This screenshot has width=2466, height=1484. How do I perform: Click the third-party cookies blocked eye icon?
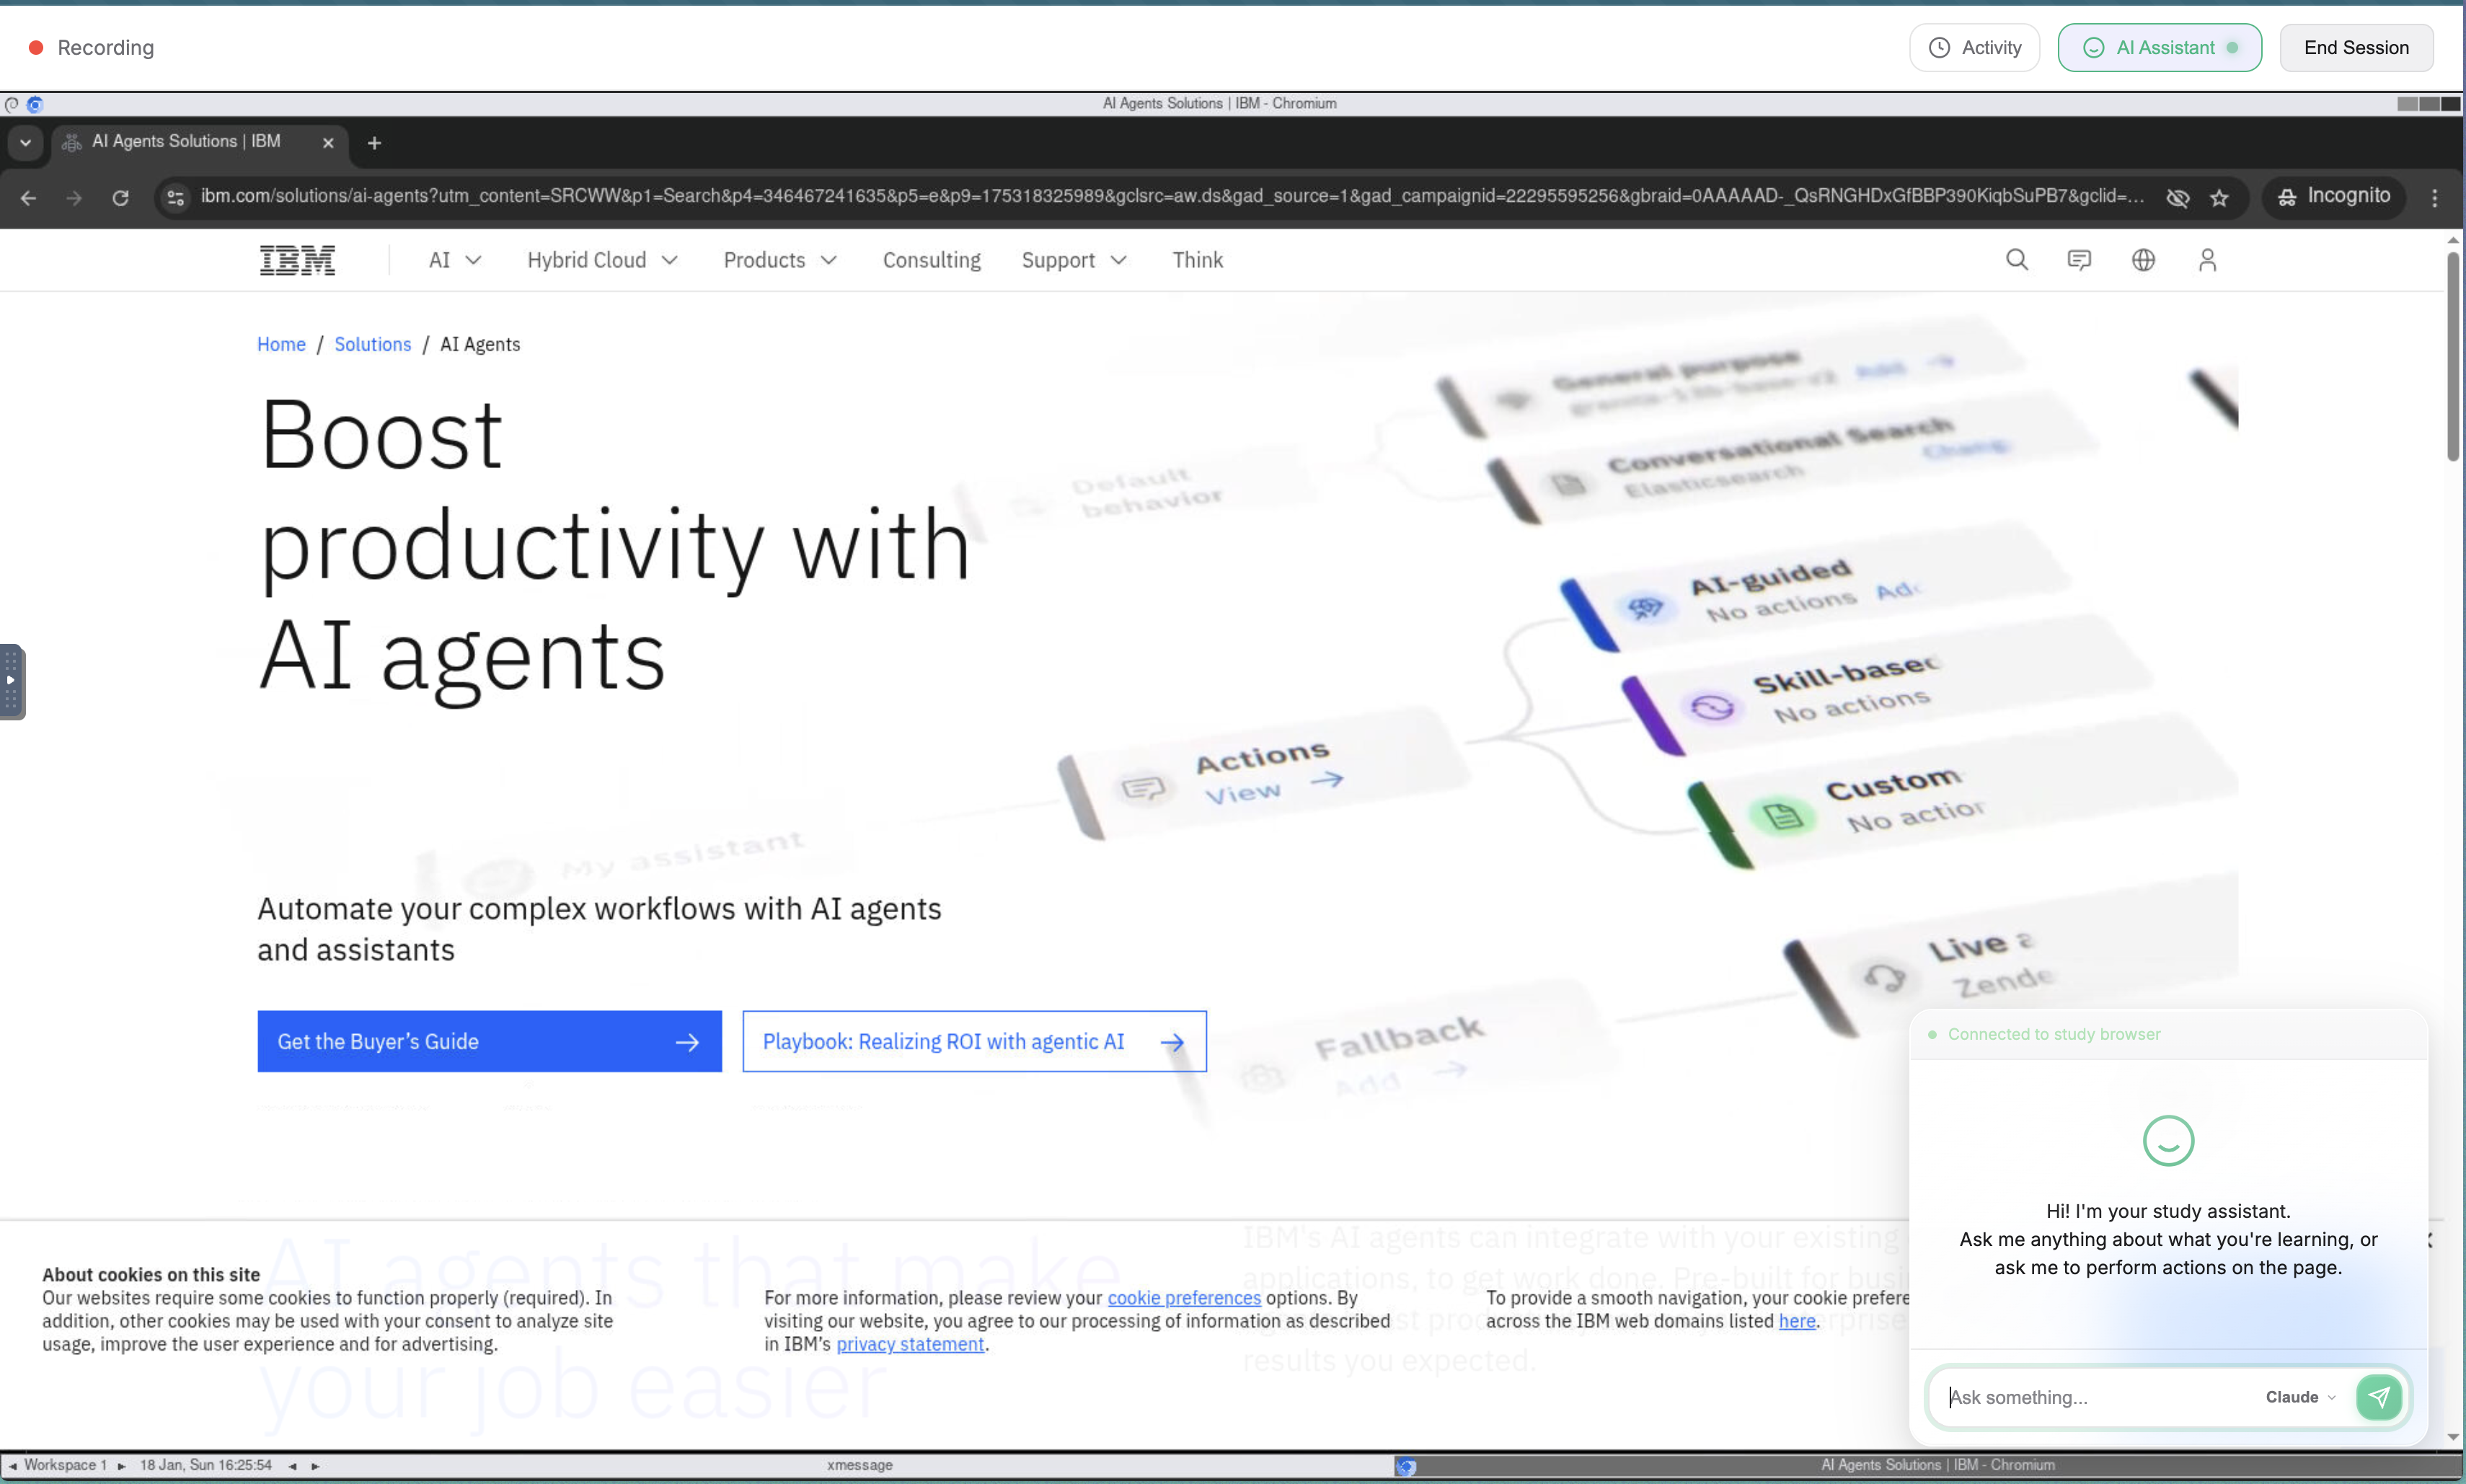[x=2177, y=198]
